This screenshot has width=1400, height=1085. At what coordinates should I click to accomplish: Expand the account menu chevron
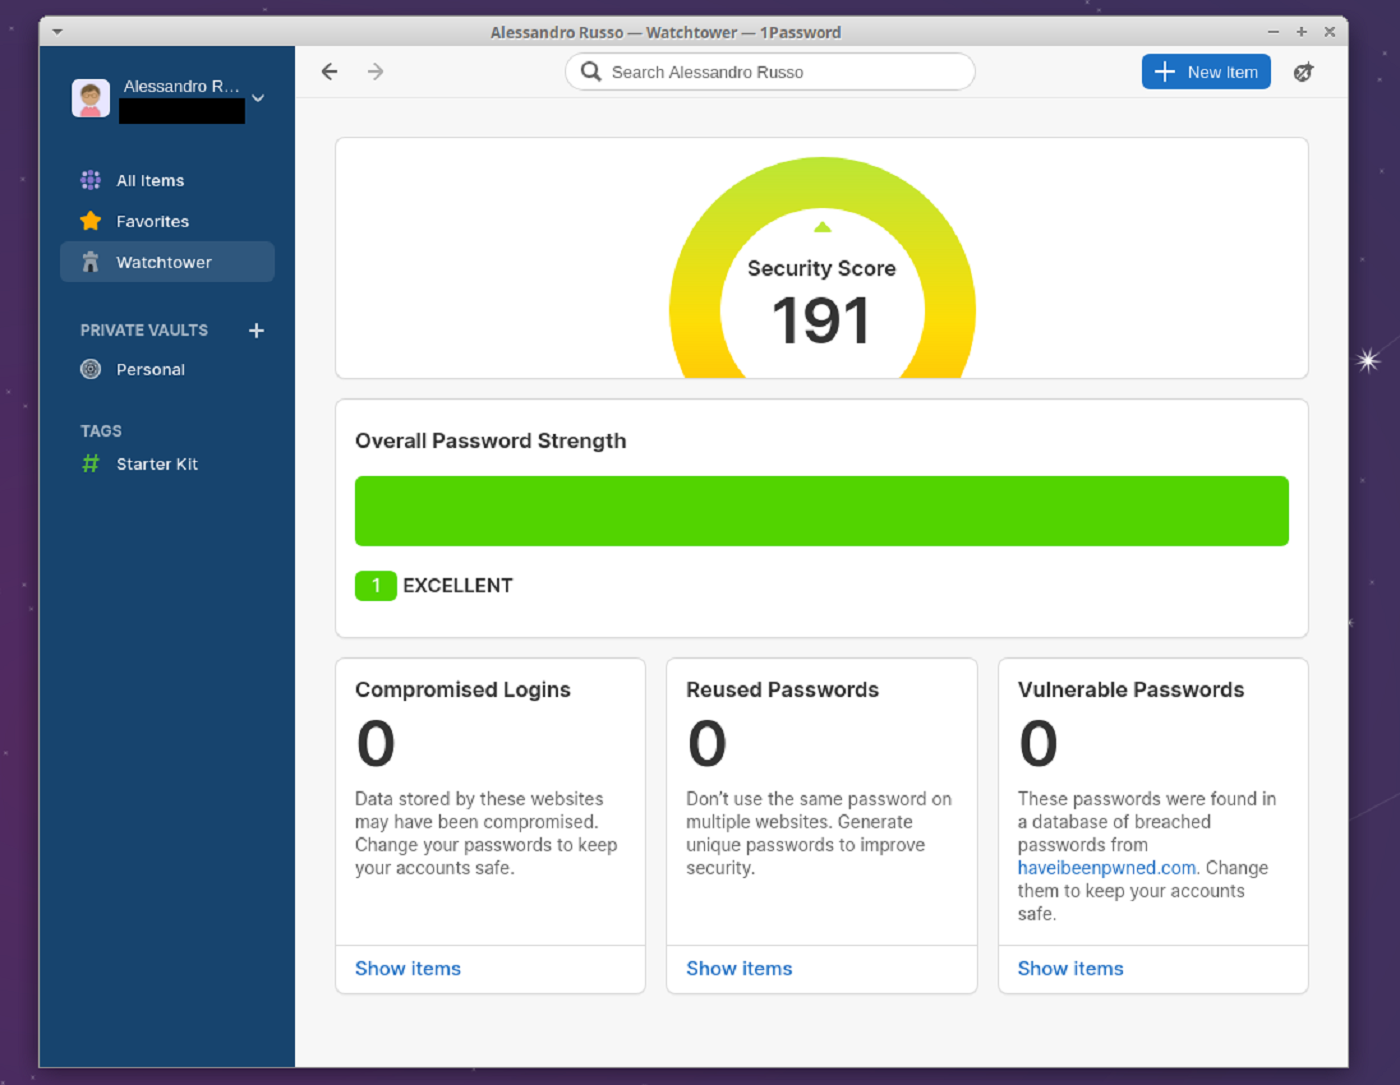[x=258, y=98]
